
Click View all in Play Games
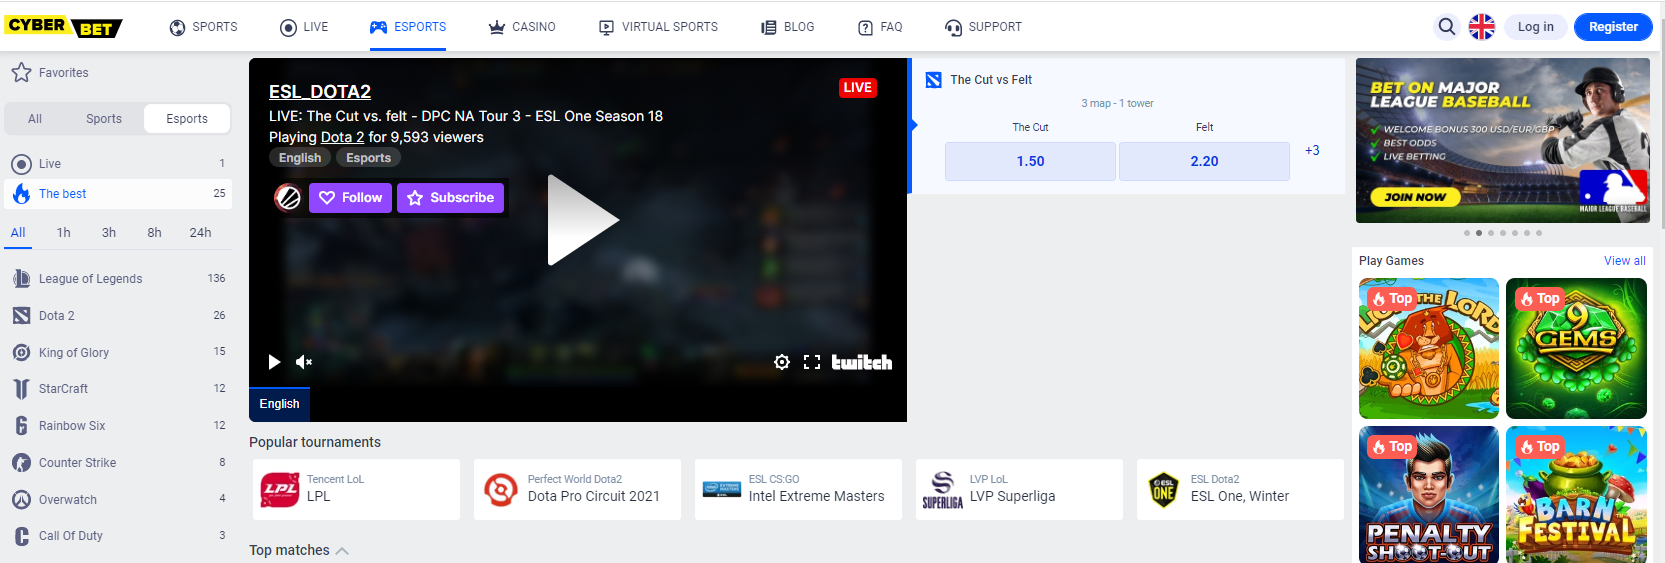pyautogui.click(x=1624, y=261)
